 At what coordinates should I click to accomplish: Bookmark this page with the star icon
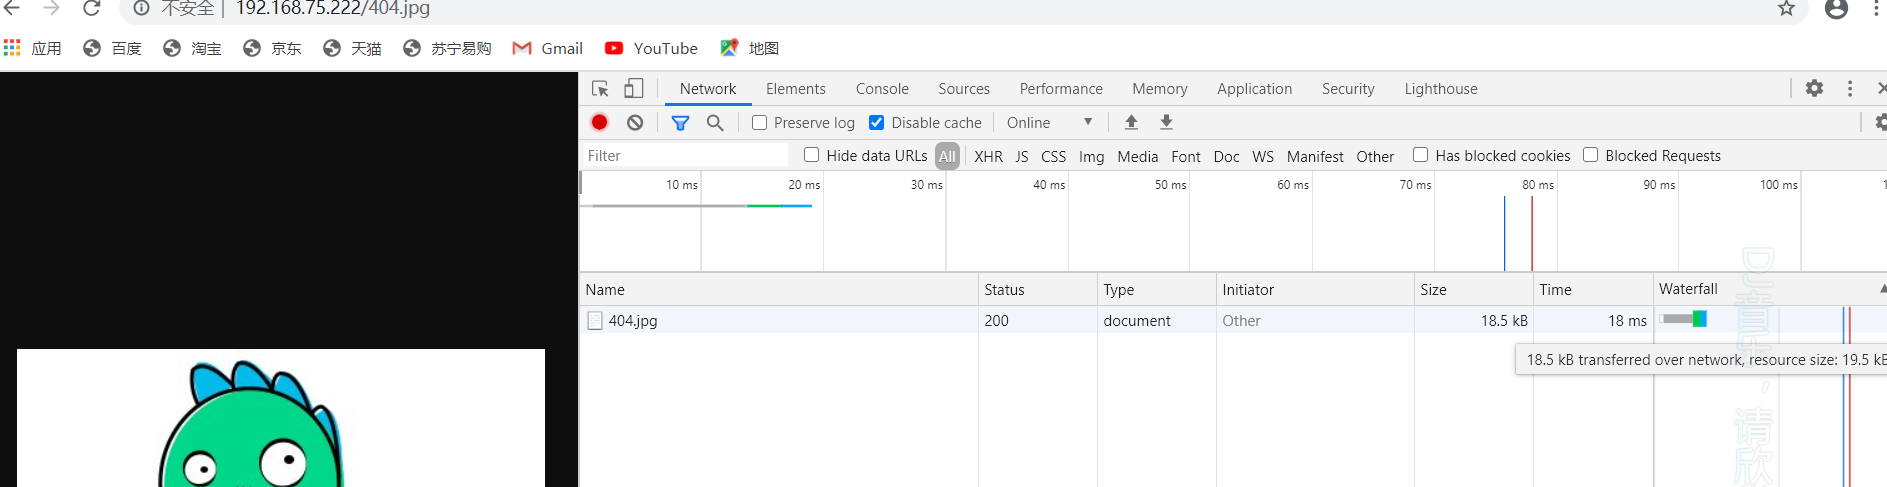1786,8
